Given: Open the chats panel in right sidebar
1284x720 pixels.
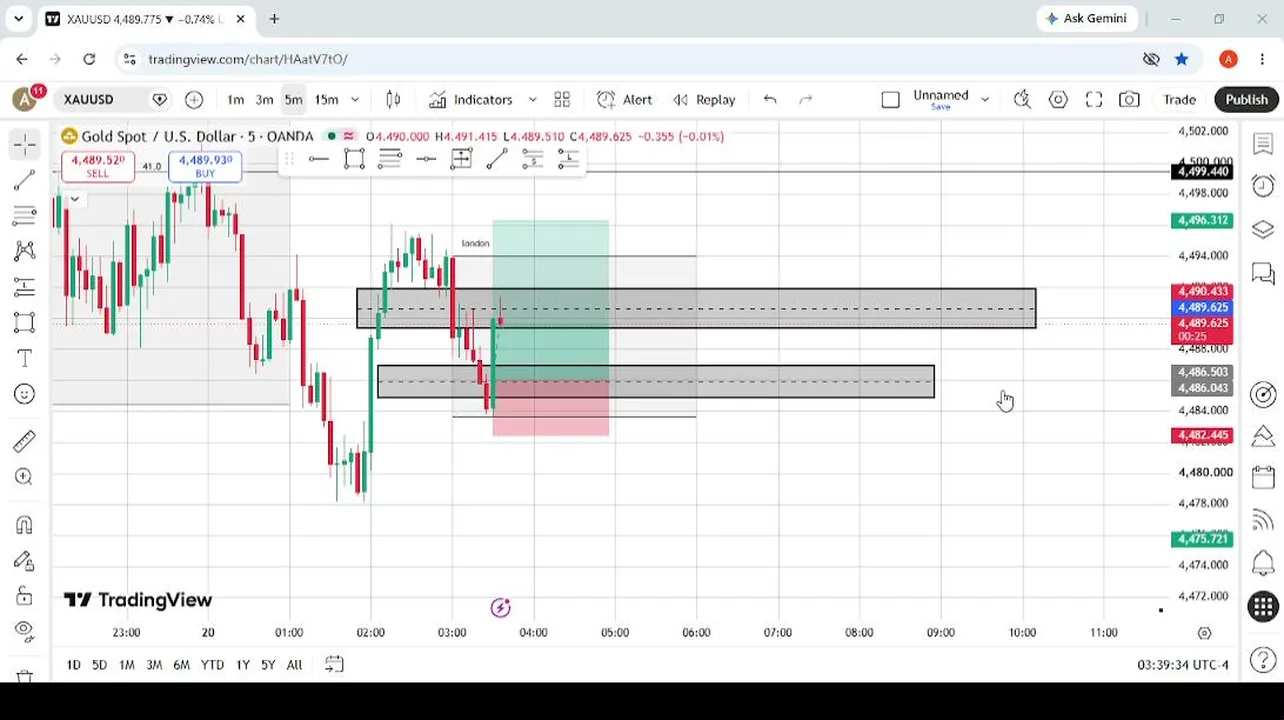Looking at the screenshot, I should pyautogui.click(x=1263, y=272).
